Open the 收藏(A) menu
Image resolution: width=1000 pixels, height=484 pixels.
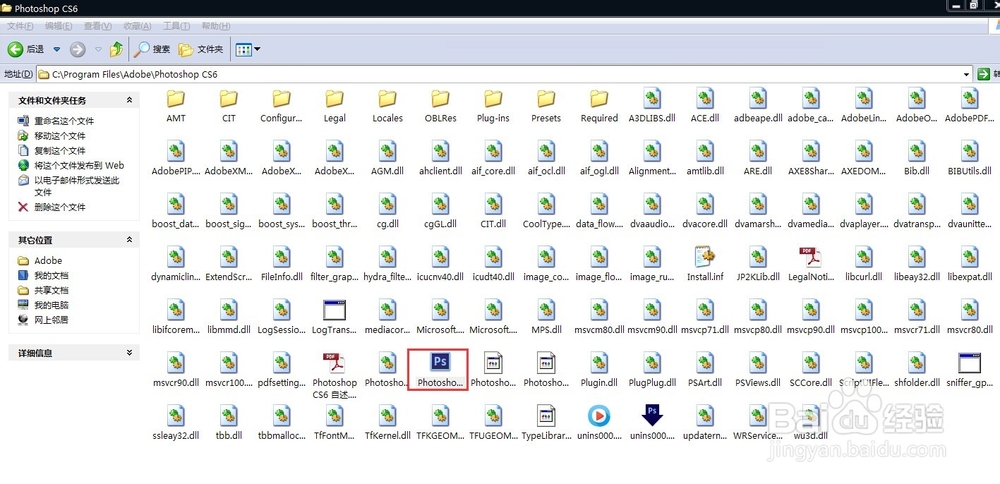(x=137, y=26)
